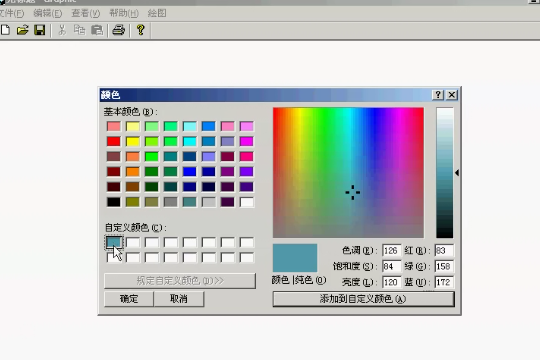Select the teal first custom color swatch
Viewport: 540px width, 360px height.
pos(114,242)
